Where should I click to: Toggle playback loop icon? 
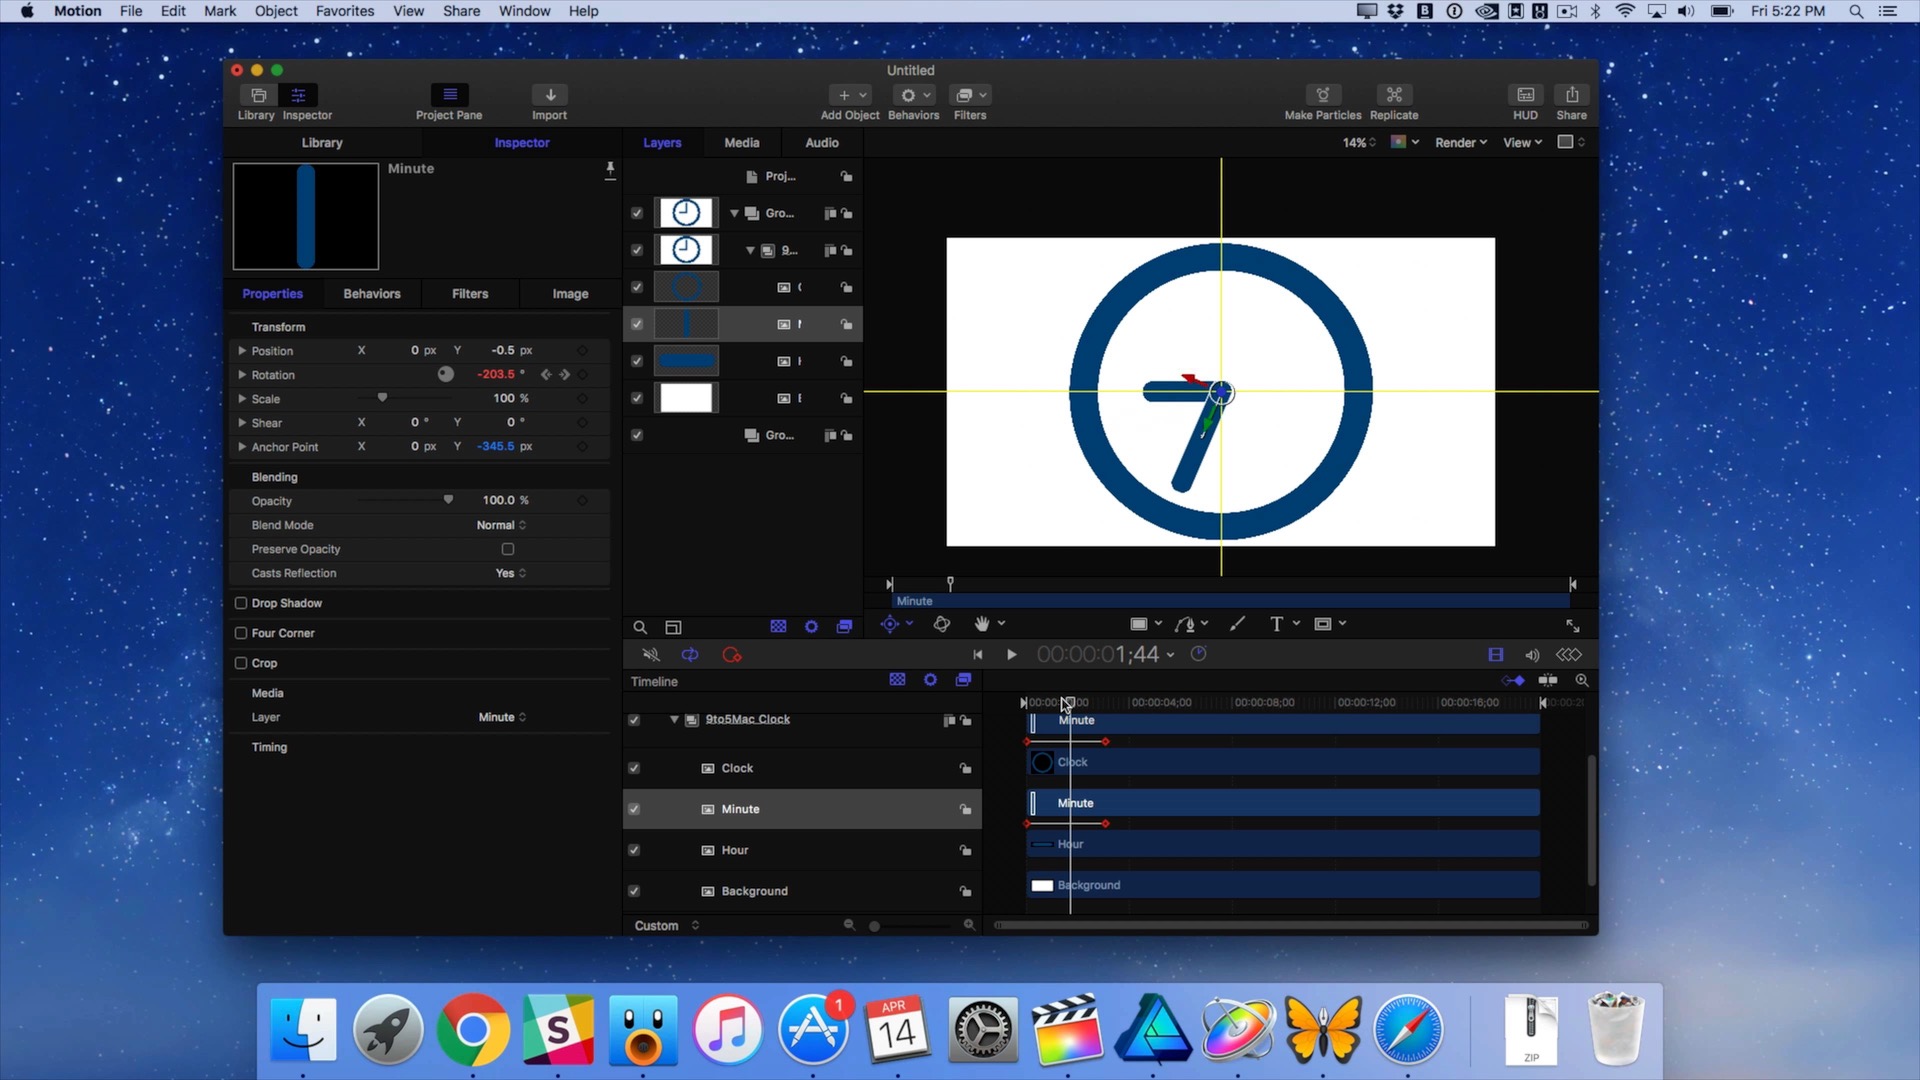point(690,655)
